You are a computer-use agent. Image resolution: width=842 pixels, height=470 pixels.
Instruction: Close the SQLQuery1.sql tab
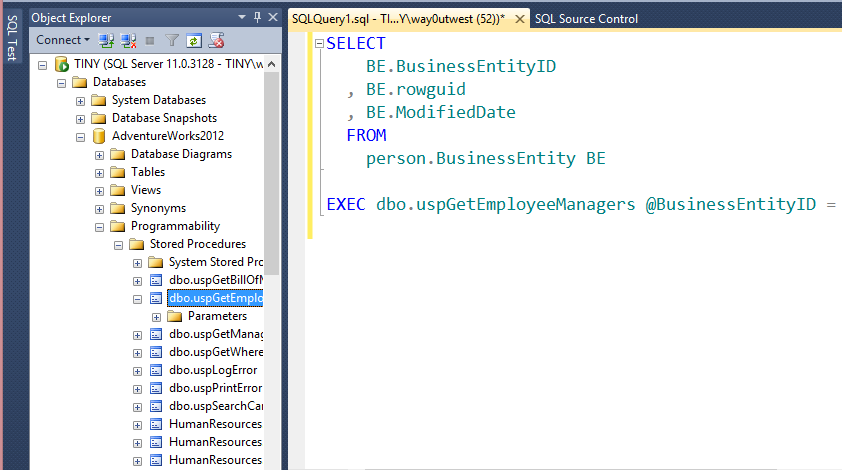pyautogui.click(x=520, y=19)
